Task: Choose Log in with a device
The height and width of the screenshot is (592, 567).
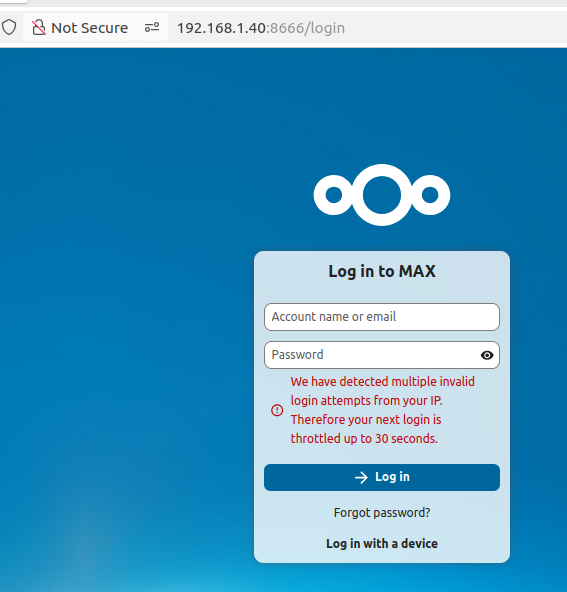Action: click(382, 543)
